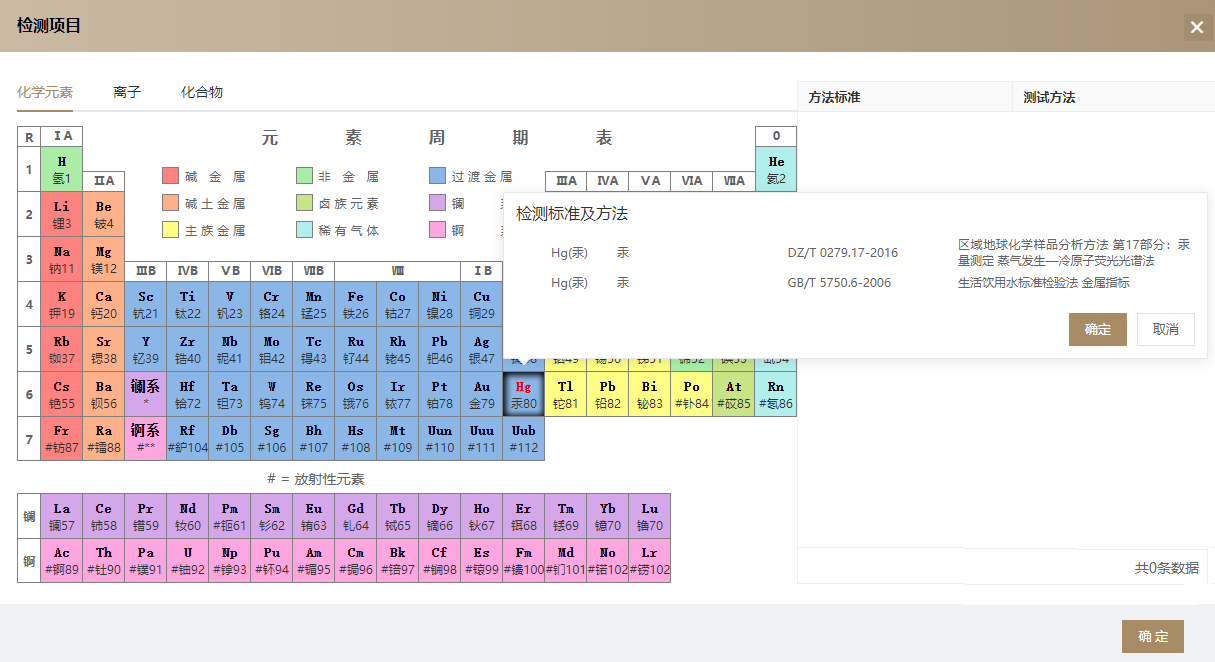This screenshot has width=1215, height=662.
Task: Select the Uranium (U) element cell
Action: pos(188,561)
